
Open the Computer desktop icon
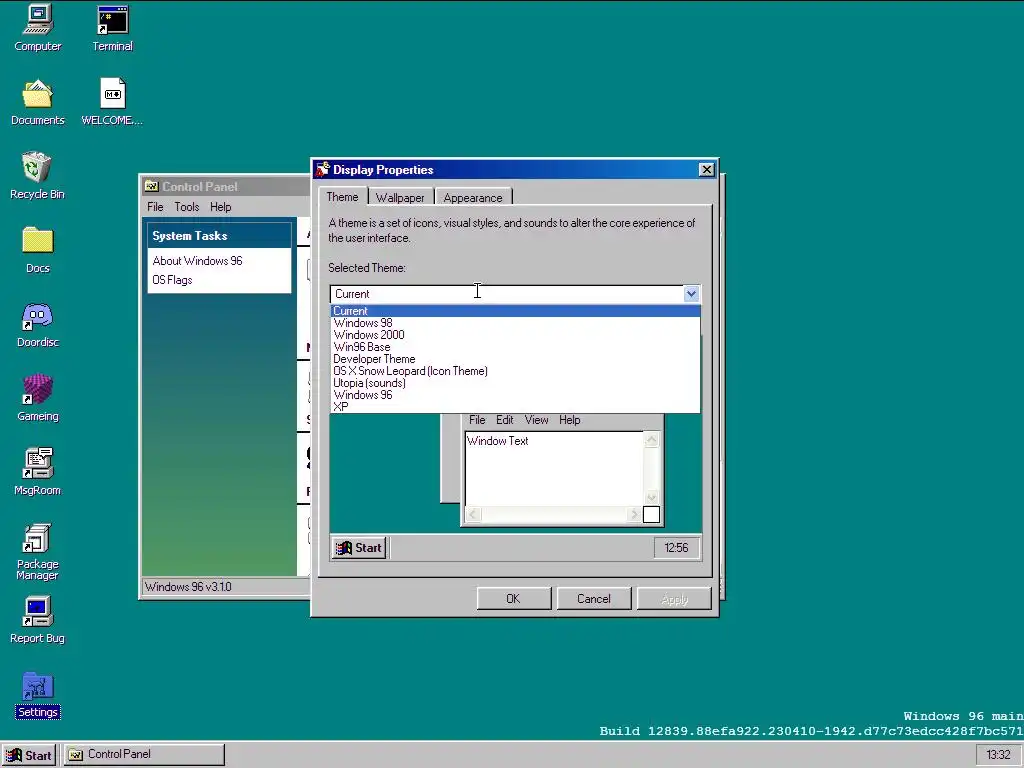[37, 27]
